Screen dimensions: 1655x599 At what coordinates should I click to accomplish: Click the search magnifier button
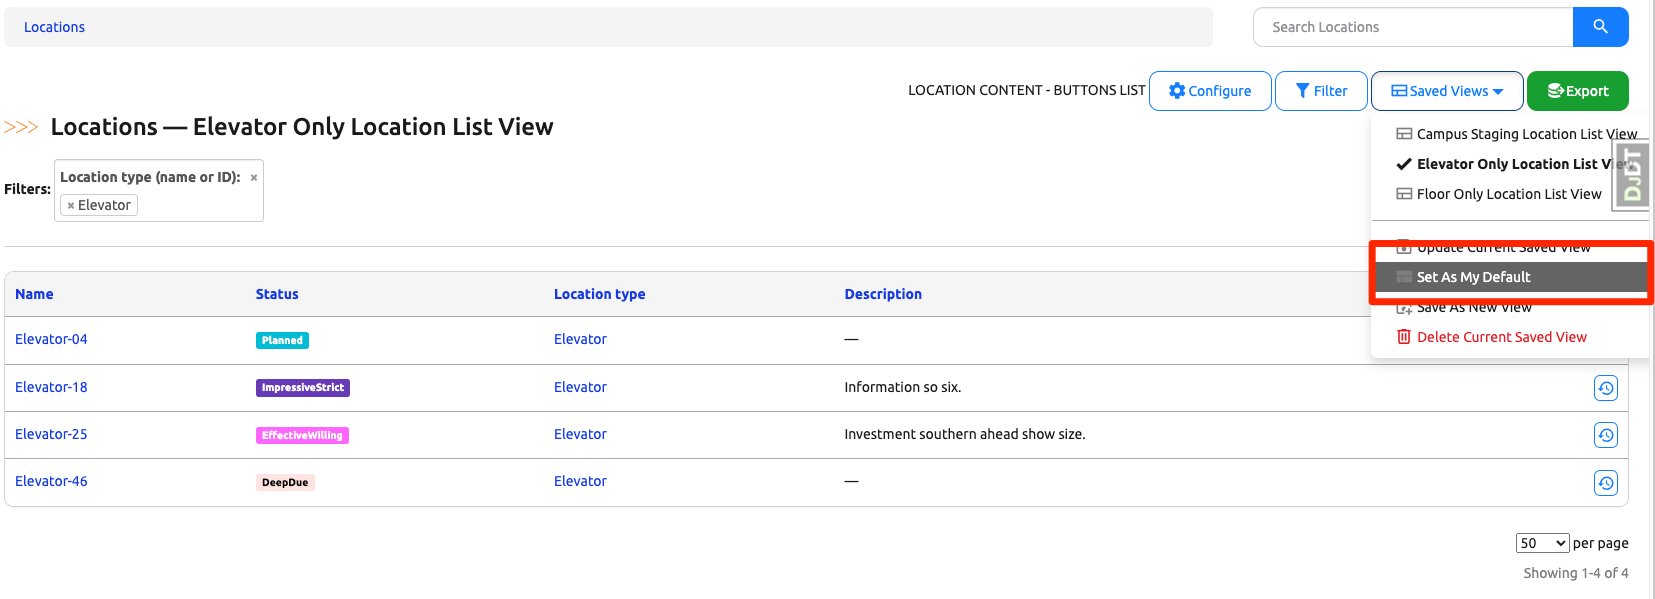click(1600, 27)
